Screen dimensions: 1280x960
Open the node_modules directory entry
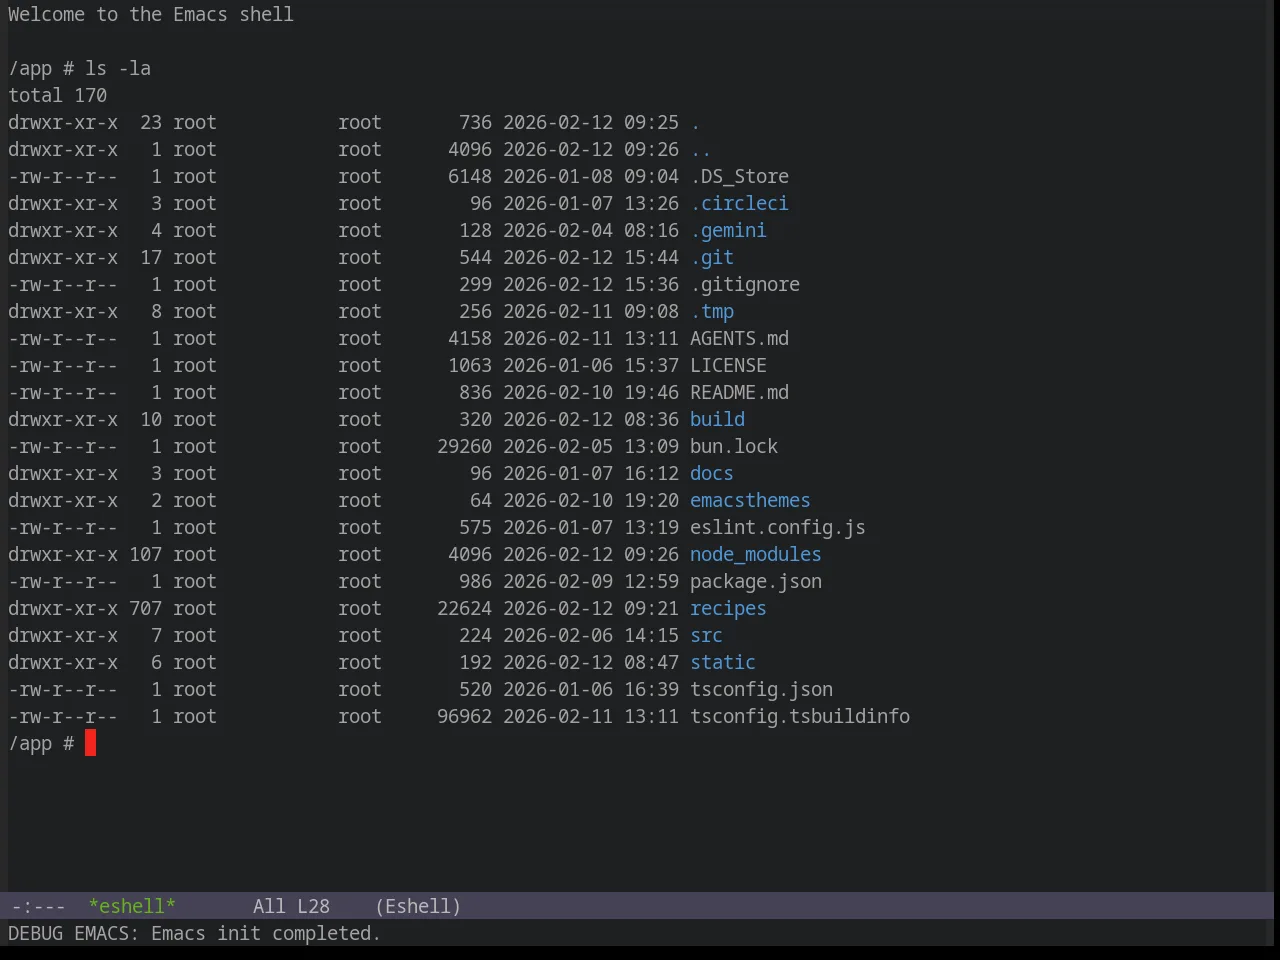tap(756, 554)
